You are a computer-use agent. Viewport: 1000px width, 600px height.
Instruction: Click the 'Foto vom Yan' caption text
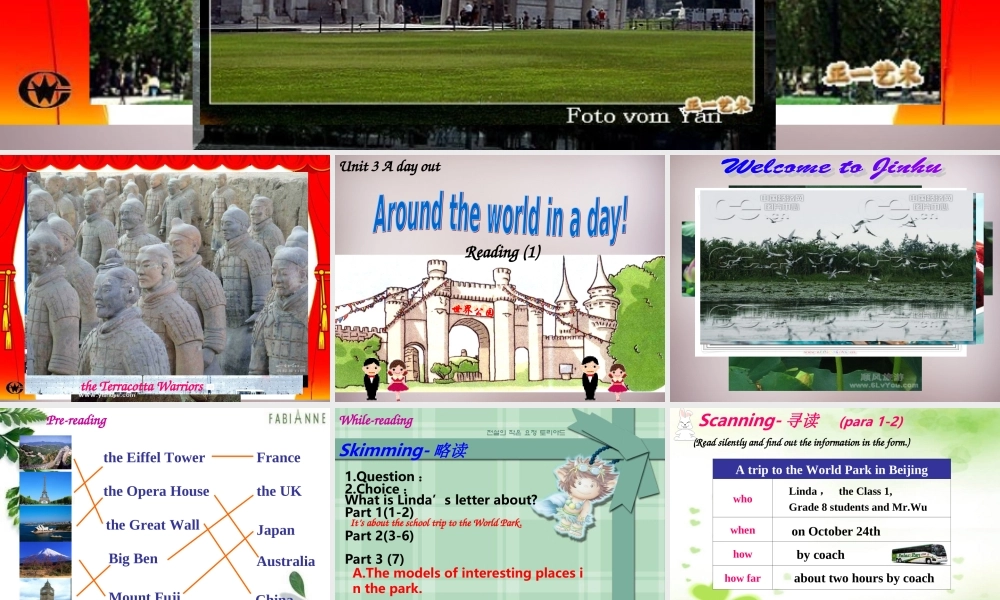(x=643, y=115)
